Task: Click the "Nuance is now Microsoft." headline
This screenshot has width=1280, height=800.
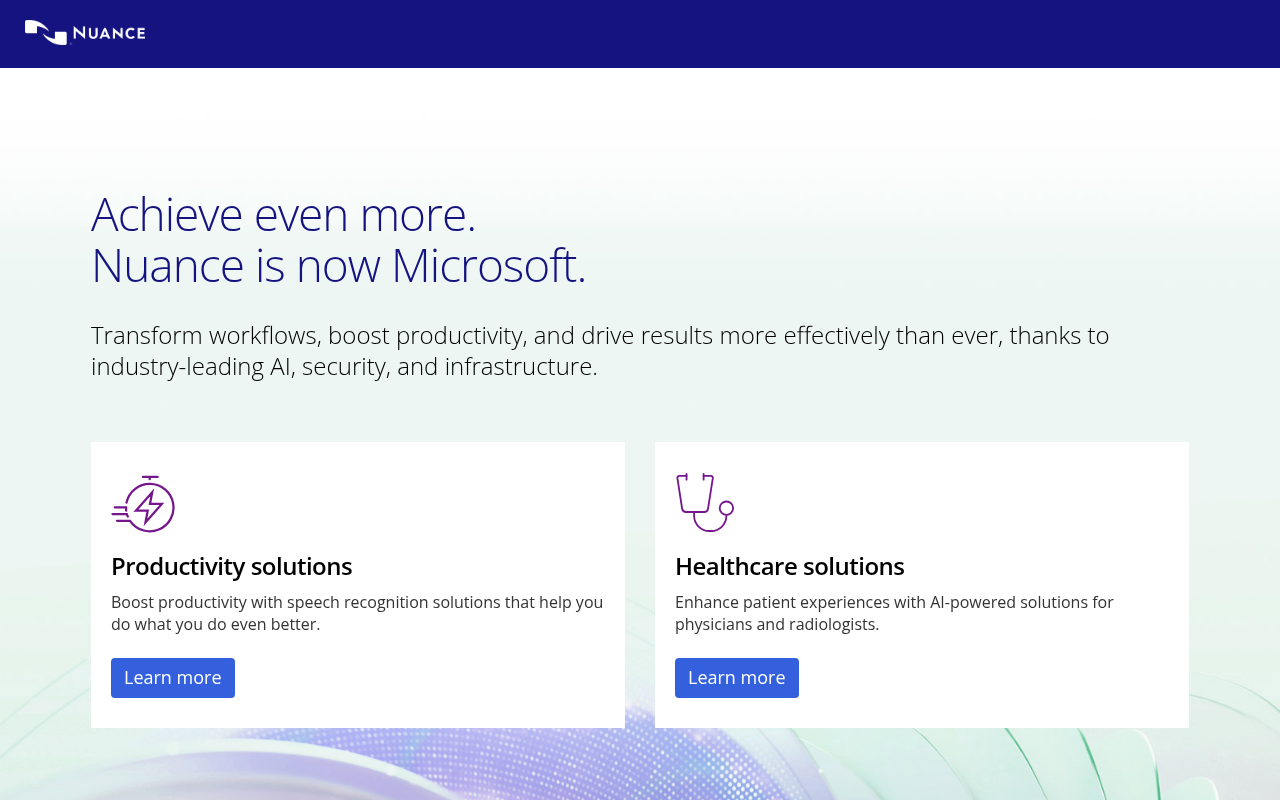Action: (x=339, y=265)
